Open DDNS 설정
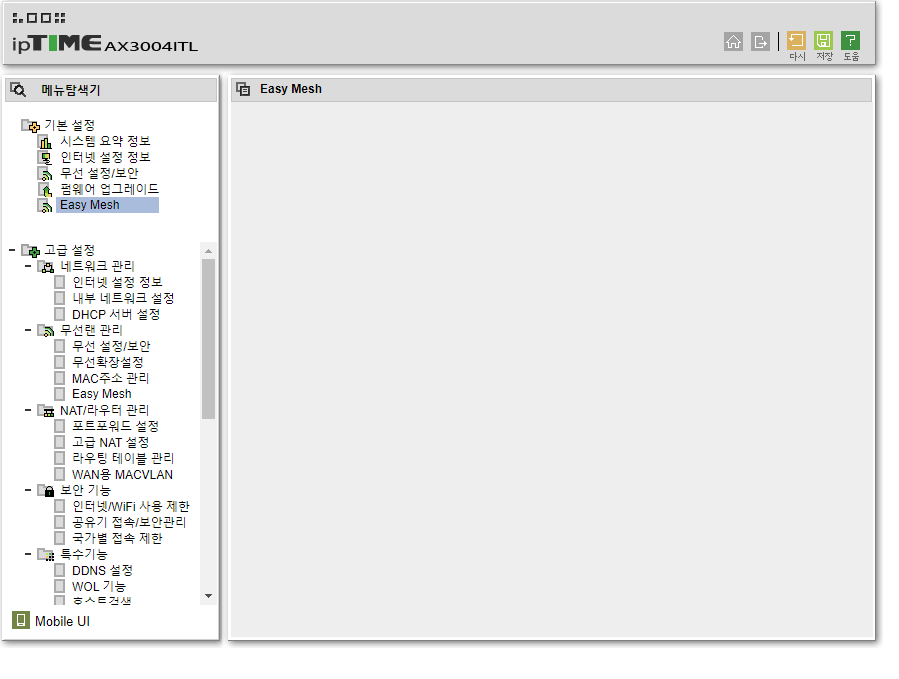The height and width of the screenshot is (679, 899). point(102,570)
